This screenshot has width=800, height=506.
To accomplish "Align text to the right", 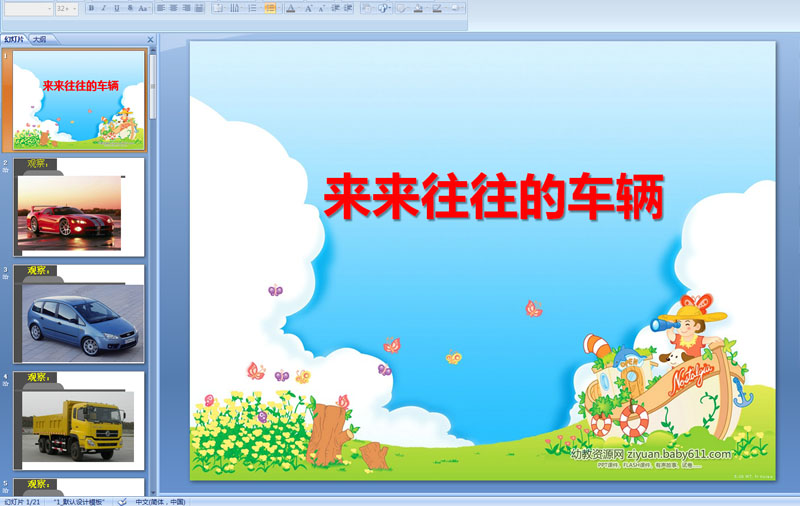I will [186, 8].
